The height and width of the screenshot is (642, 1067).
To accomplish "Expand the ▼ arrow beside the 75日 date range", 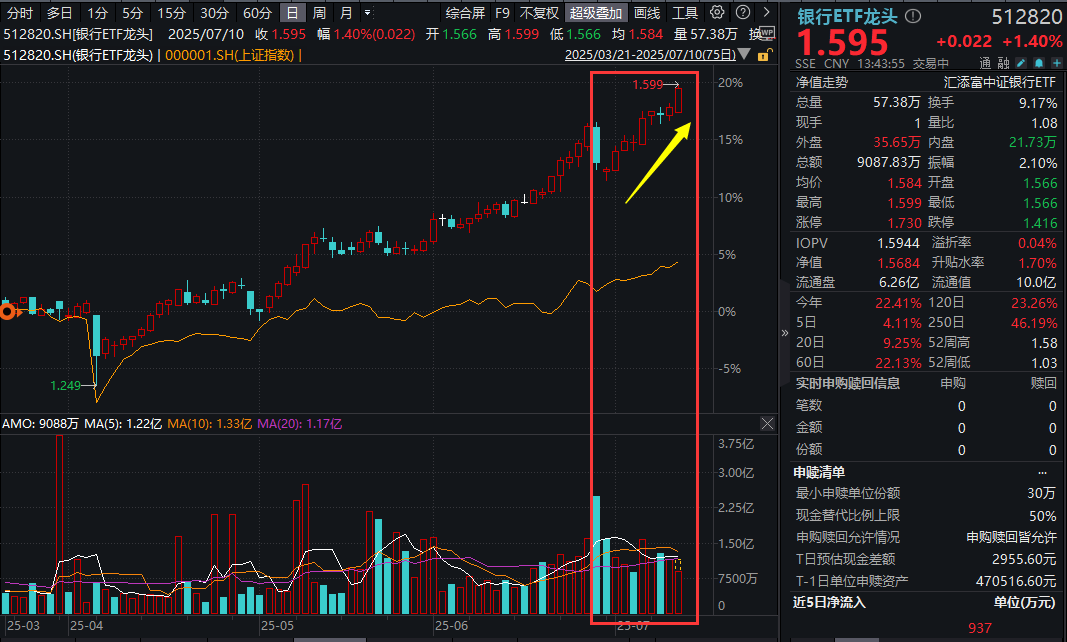I will (x=742, y=54).
